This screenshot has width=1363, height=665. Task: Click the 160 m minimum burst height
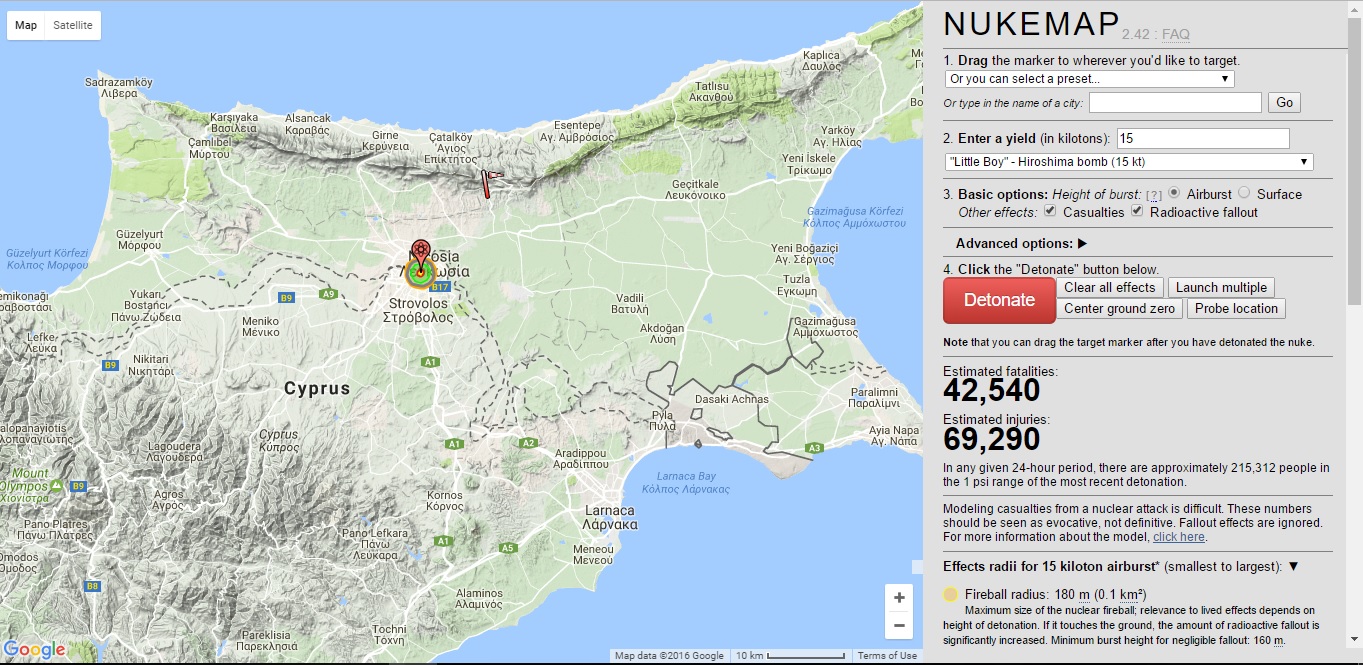pos(1266,640)
